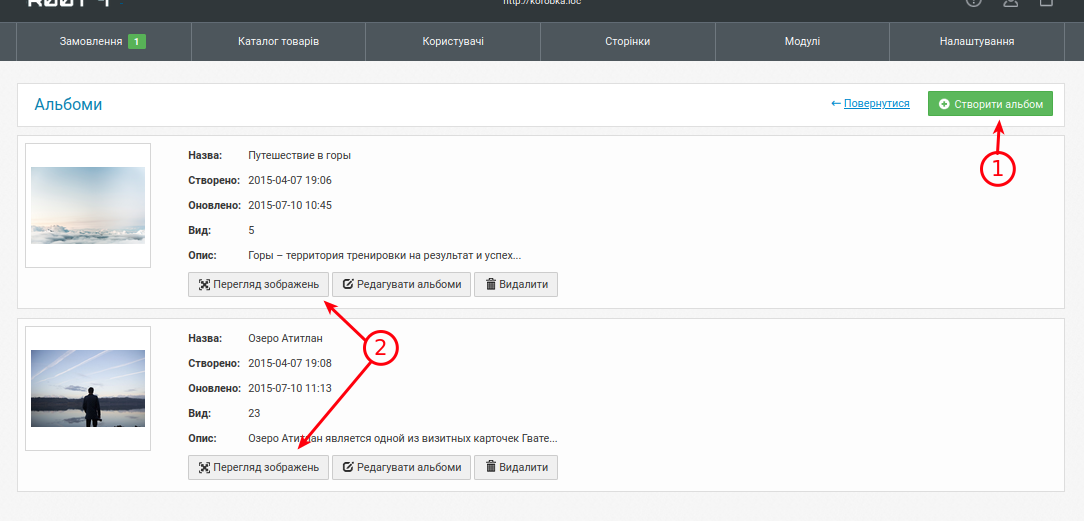
Task: Select created date 2015-04-07 19:08
Action: [290, 363]
